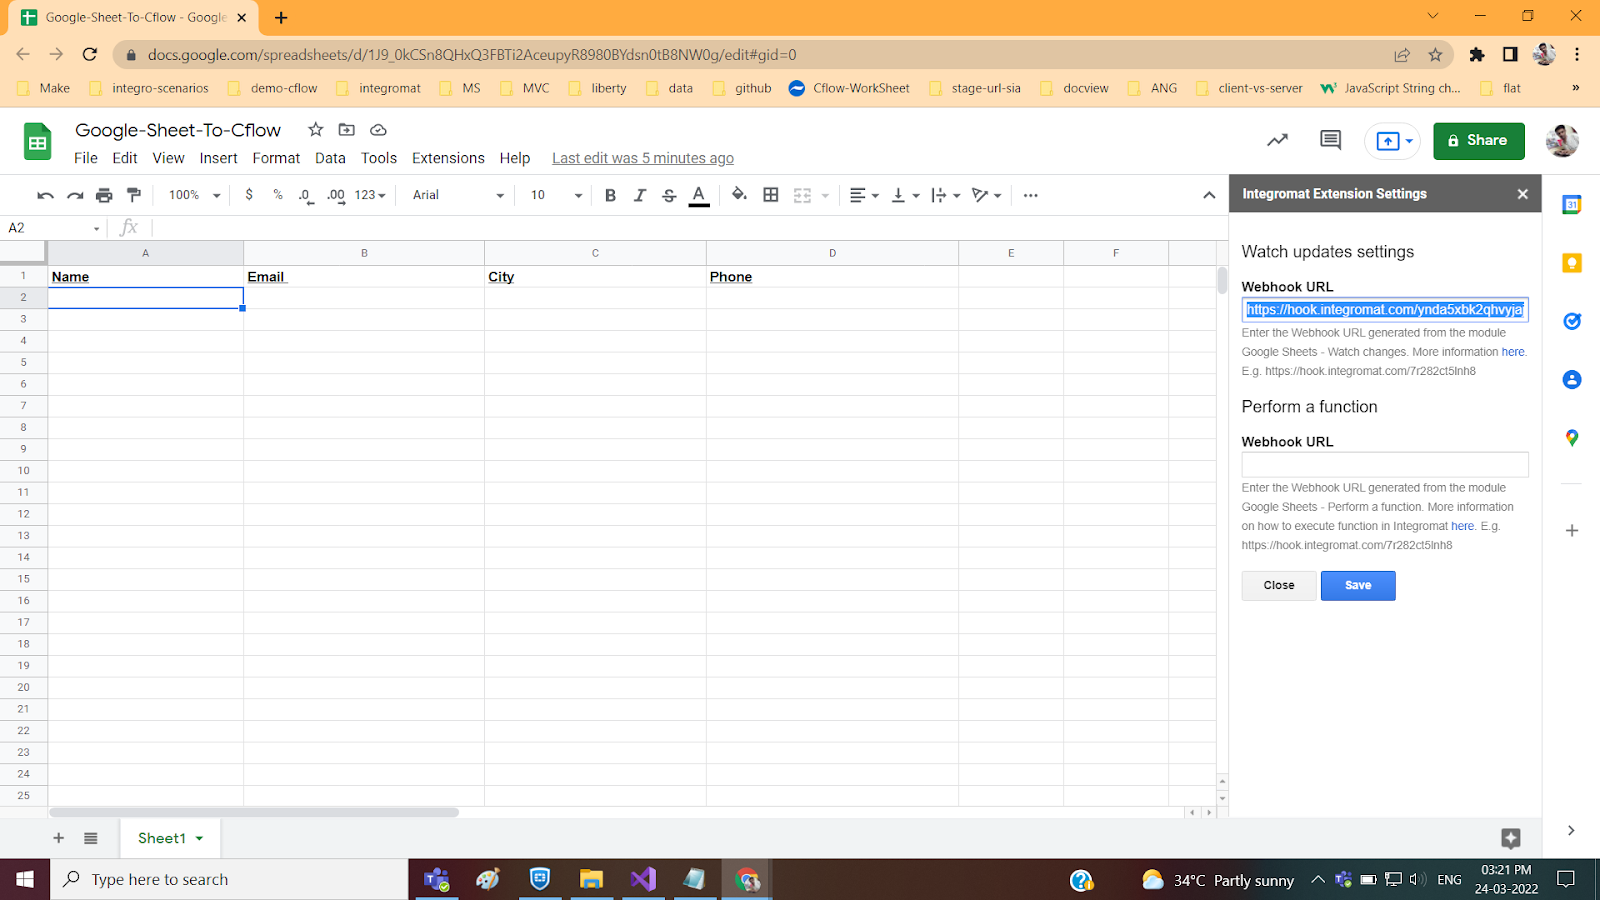Click the blue Save button
This screenshot has height=900, width=1600.
[x=1358, y=586]
